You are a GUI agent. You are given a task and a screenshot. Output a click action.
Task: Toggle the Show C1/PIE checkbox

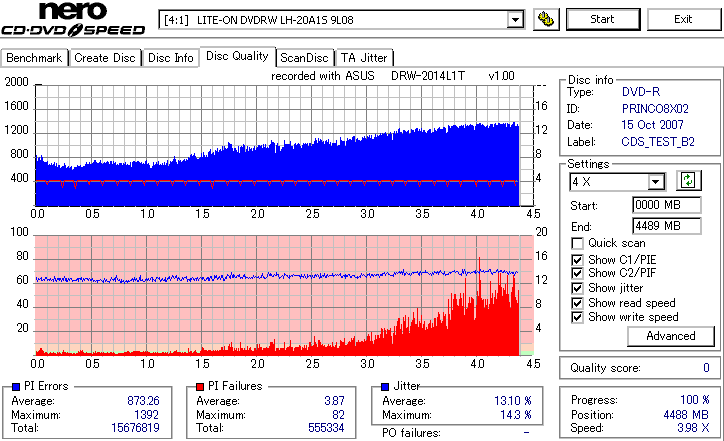click(x=577, y=260)
